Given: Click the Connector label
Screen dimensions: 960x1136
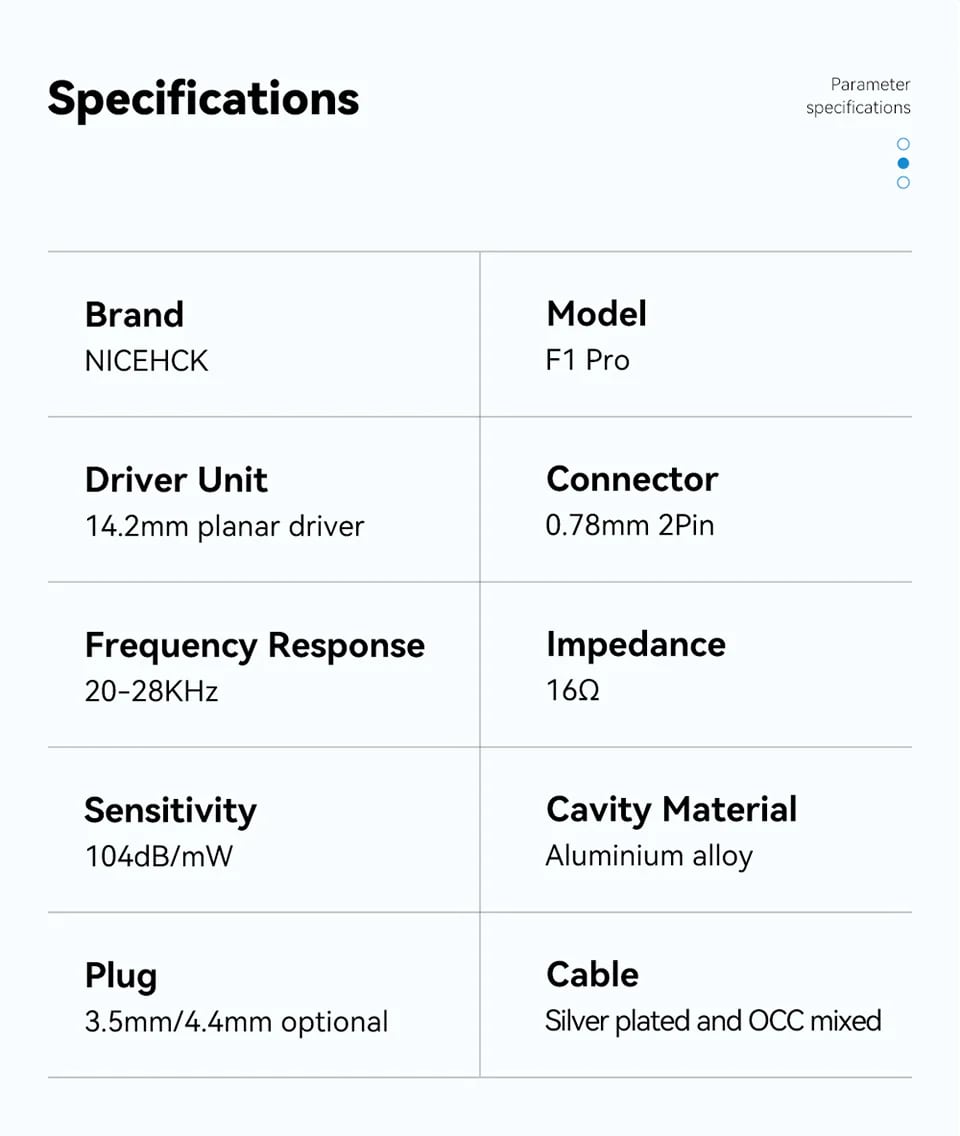Looking at the screenshot, I should pyautogui.click(x=632, y=479).
